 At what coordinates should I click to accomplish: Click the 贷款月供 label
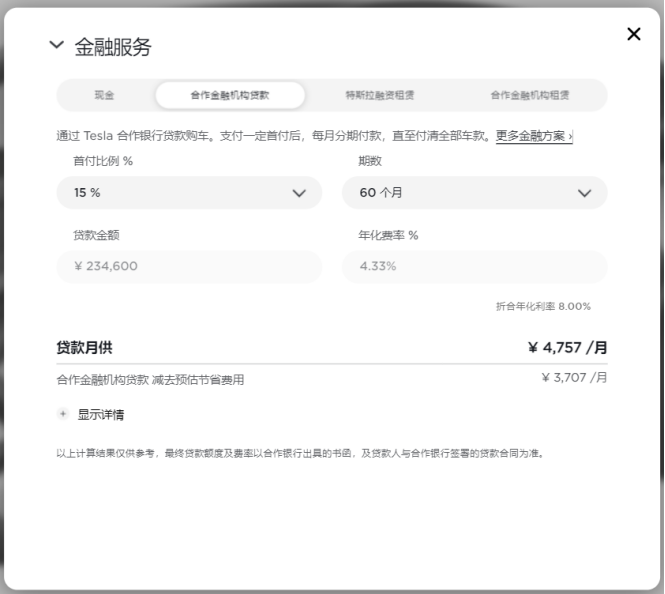(x=84, y=348)
